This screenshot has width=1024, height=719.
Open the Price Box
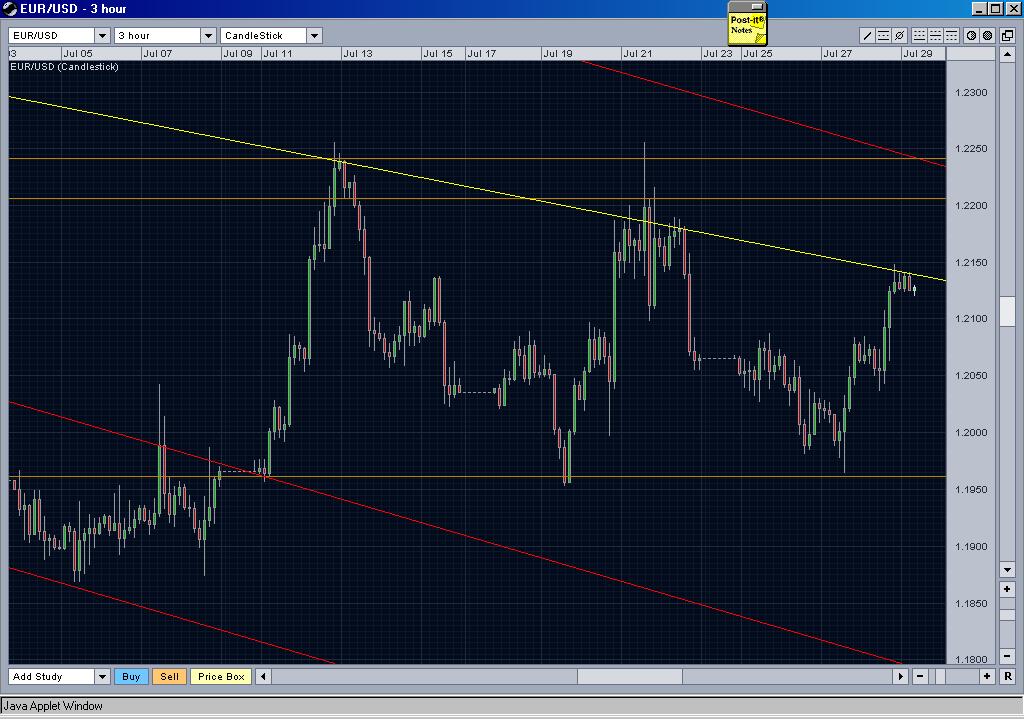point(220,676)
